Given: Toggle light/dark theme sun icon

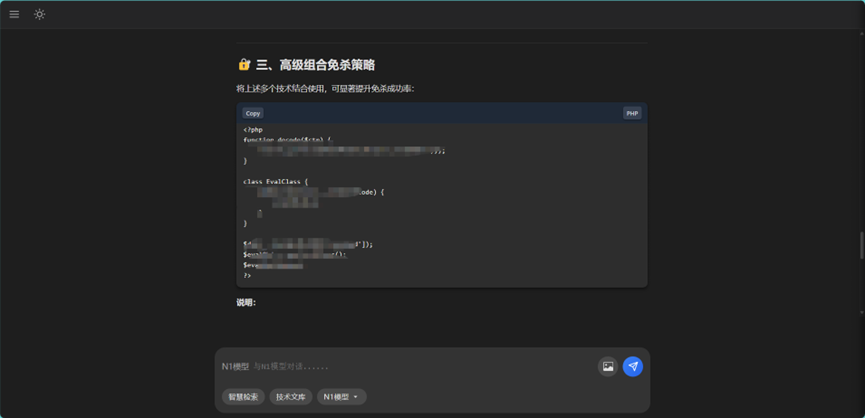Looking at the screenshot, I should point(39,14).
